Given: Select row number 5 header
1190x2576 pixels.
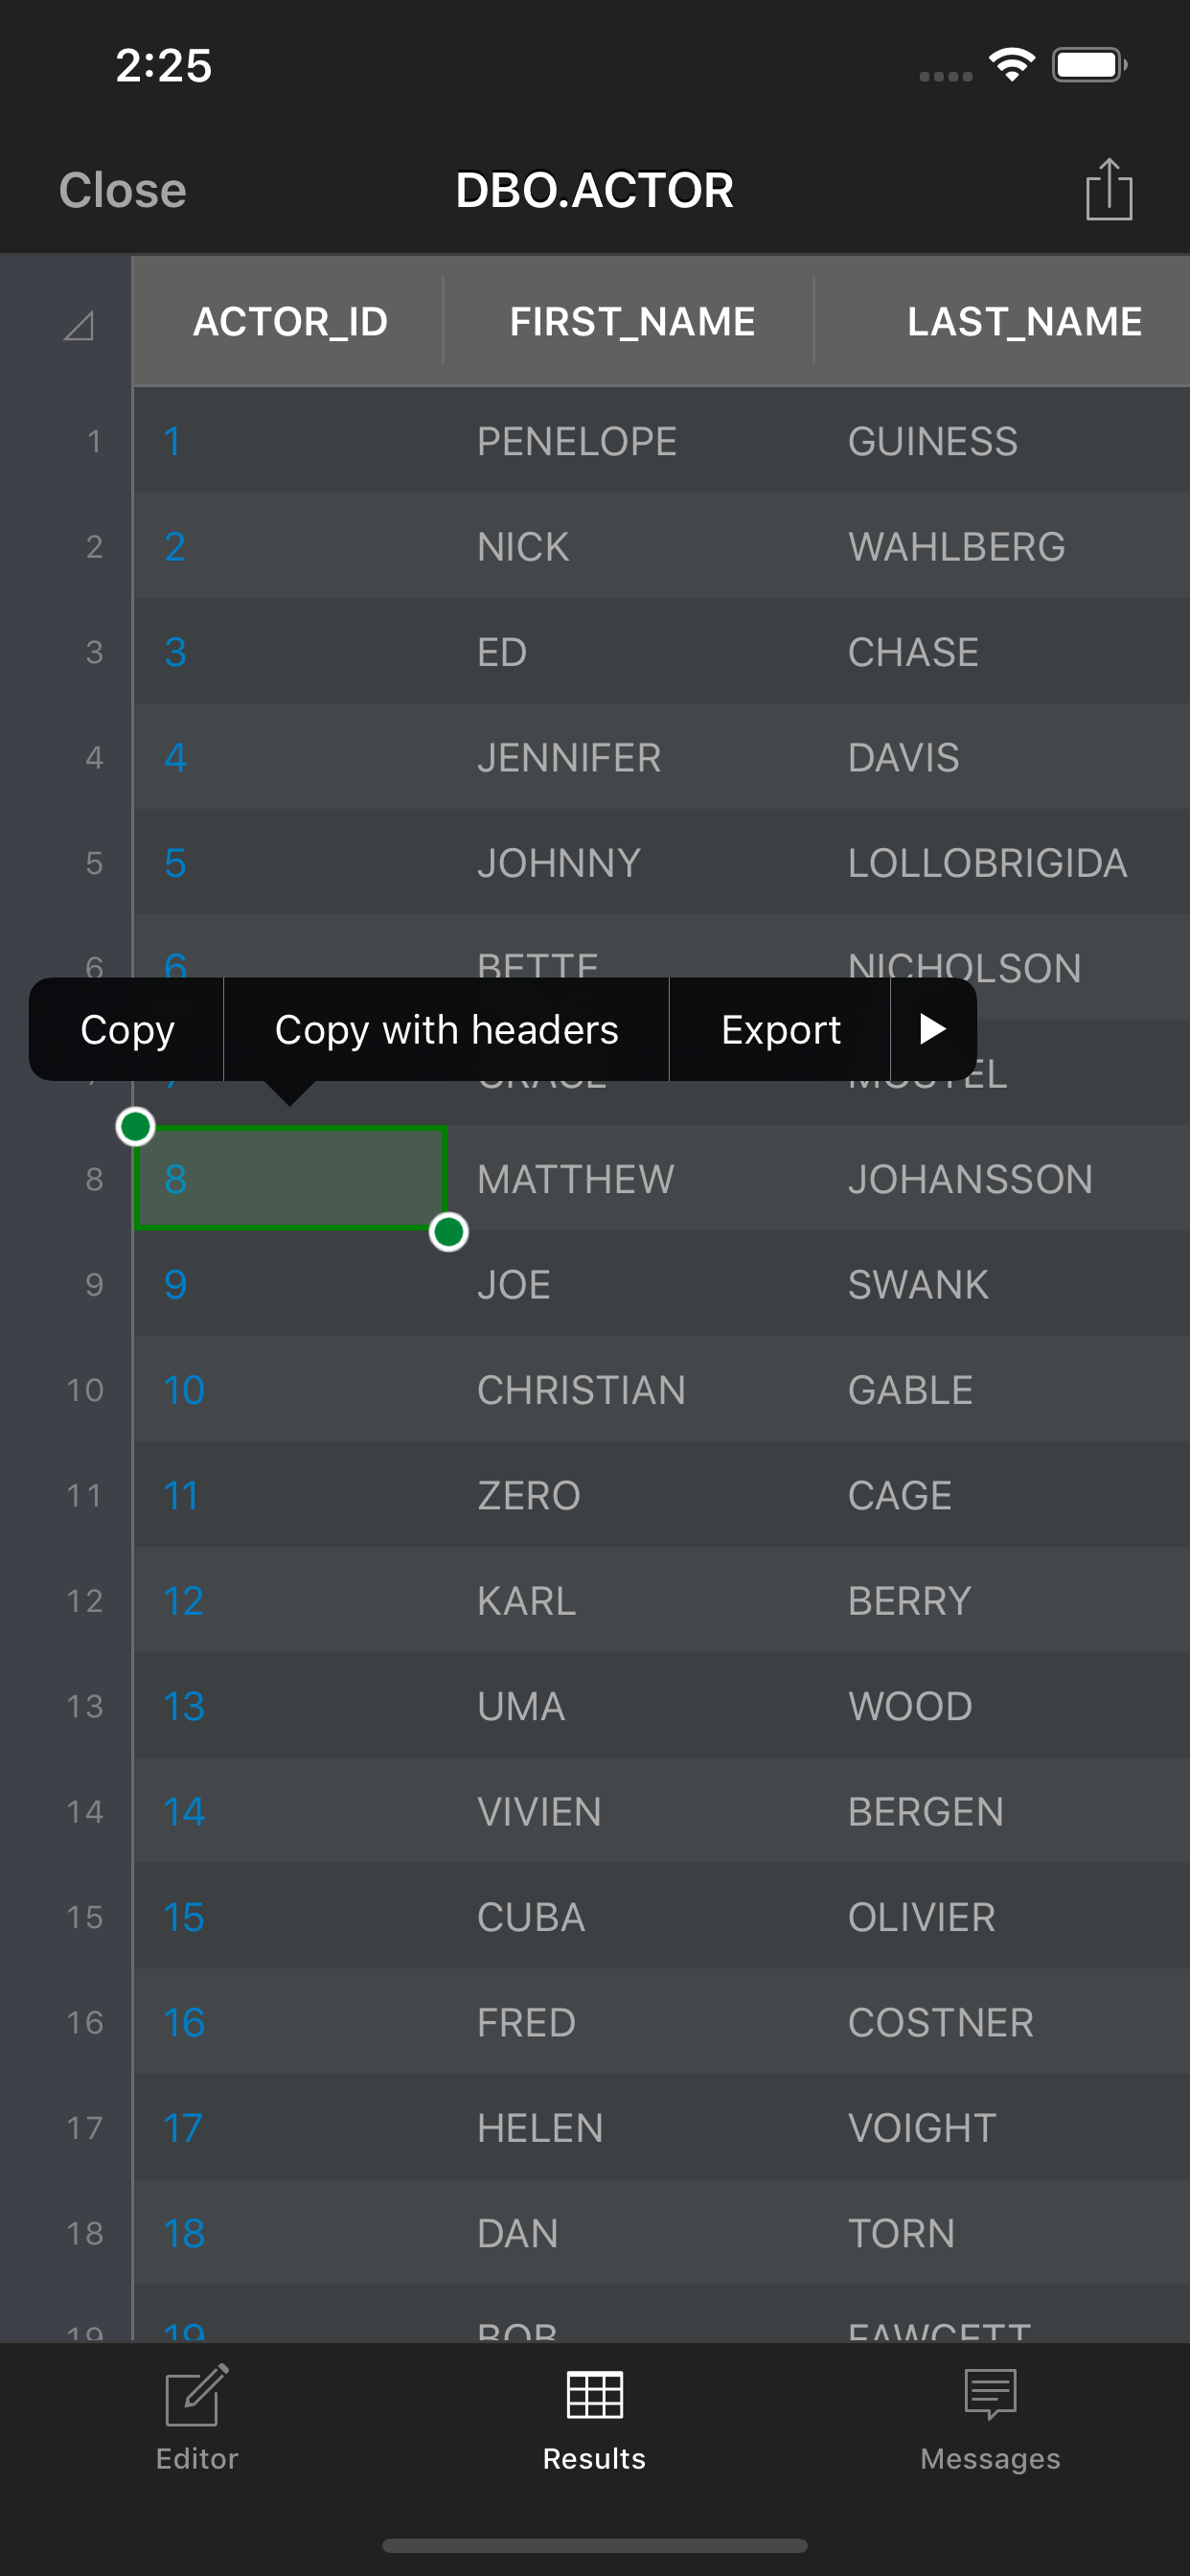Looking at the screenshot, I should [x=94, y=863].
